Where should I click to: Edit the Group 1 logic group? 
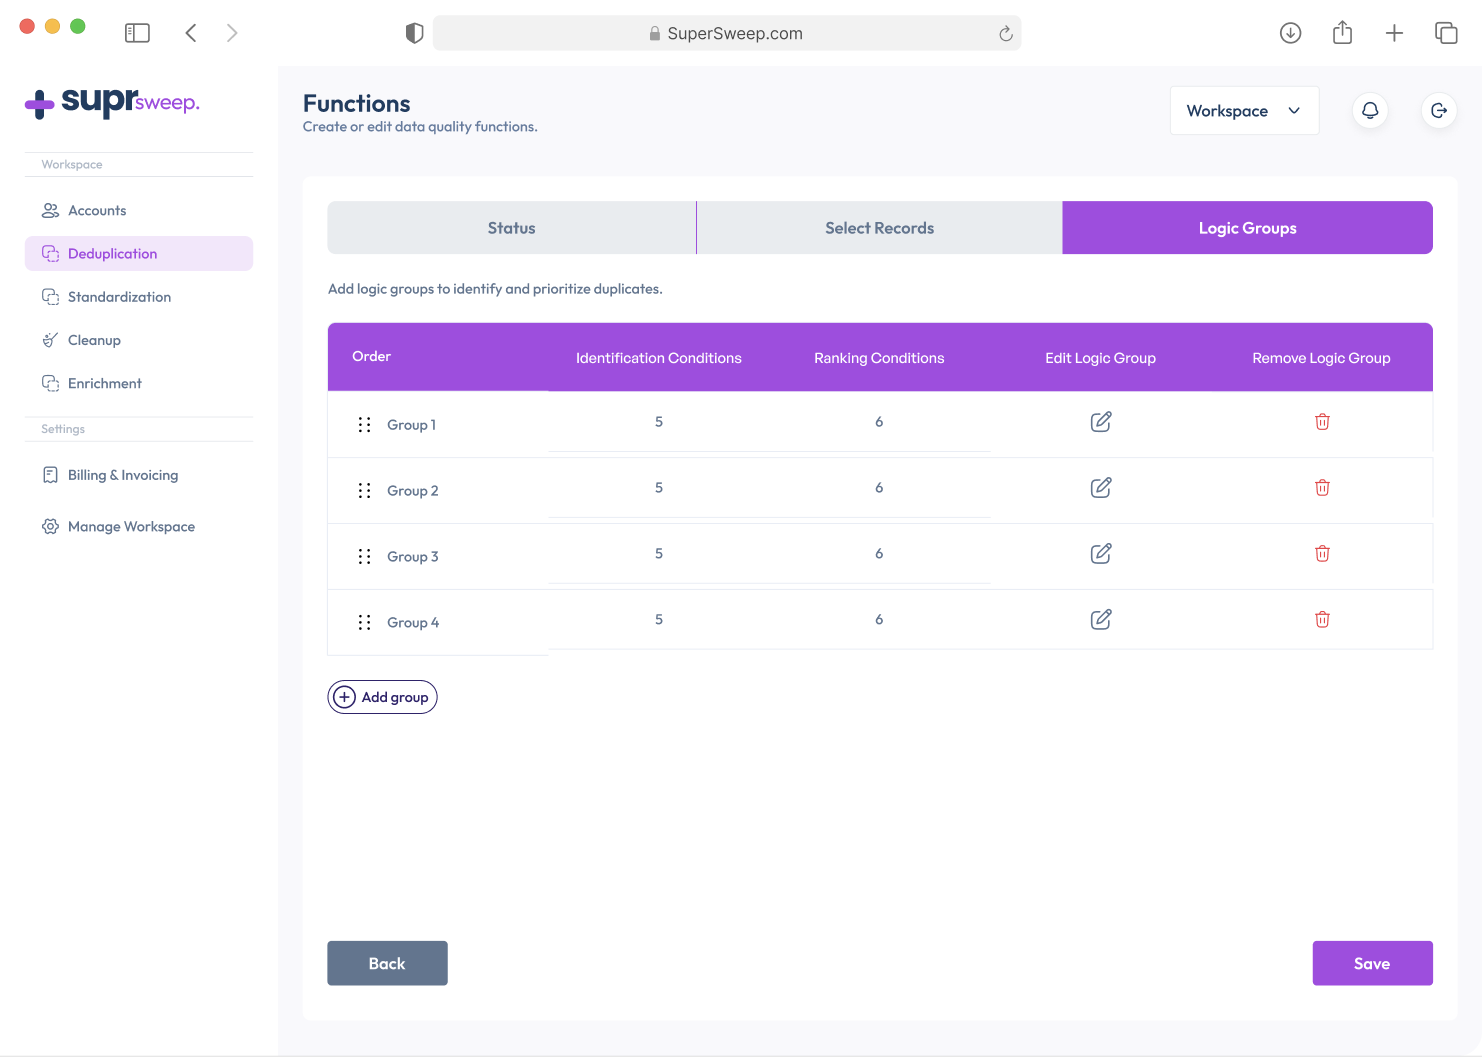pos(1100,421)
